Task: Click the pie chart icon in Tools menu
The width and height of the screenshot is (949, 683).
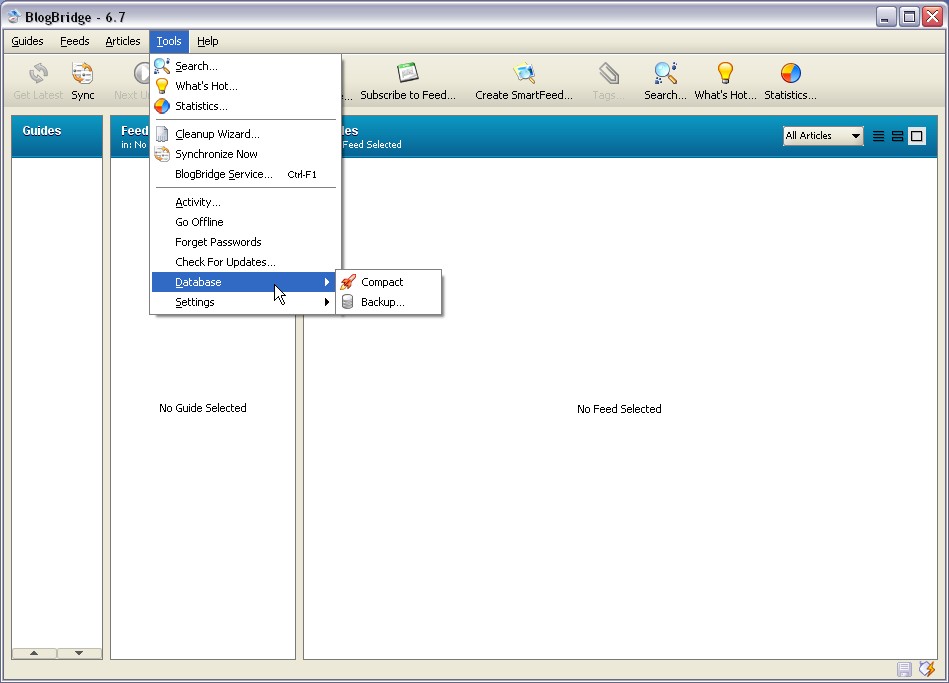Action: [162, 106]
